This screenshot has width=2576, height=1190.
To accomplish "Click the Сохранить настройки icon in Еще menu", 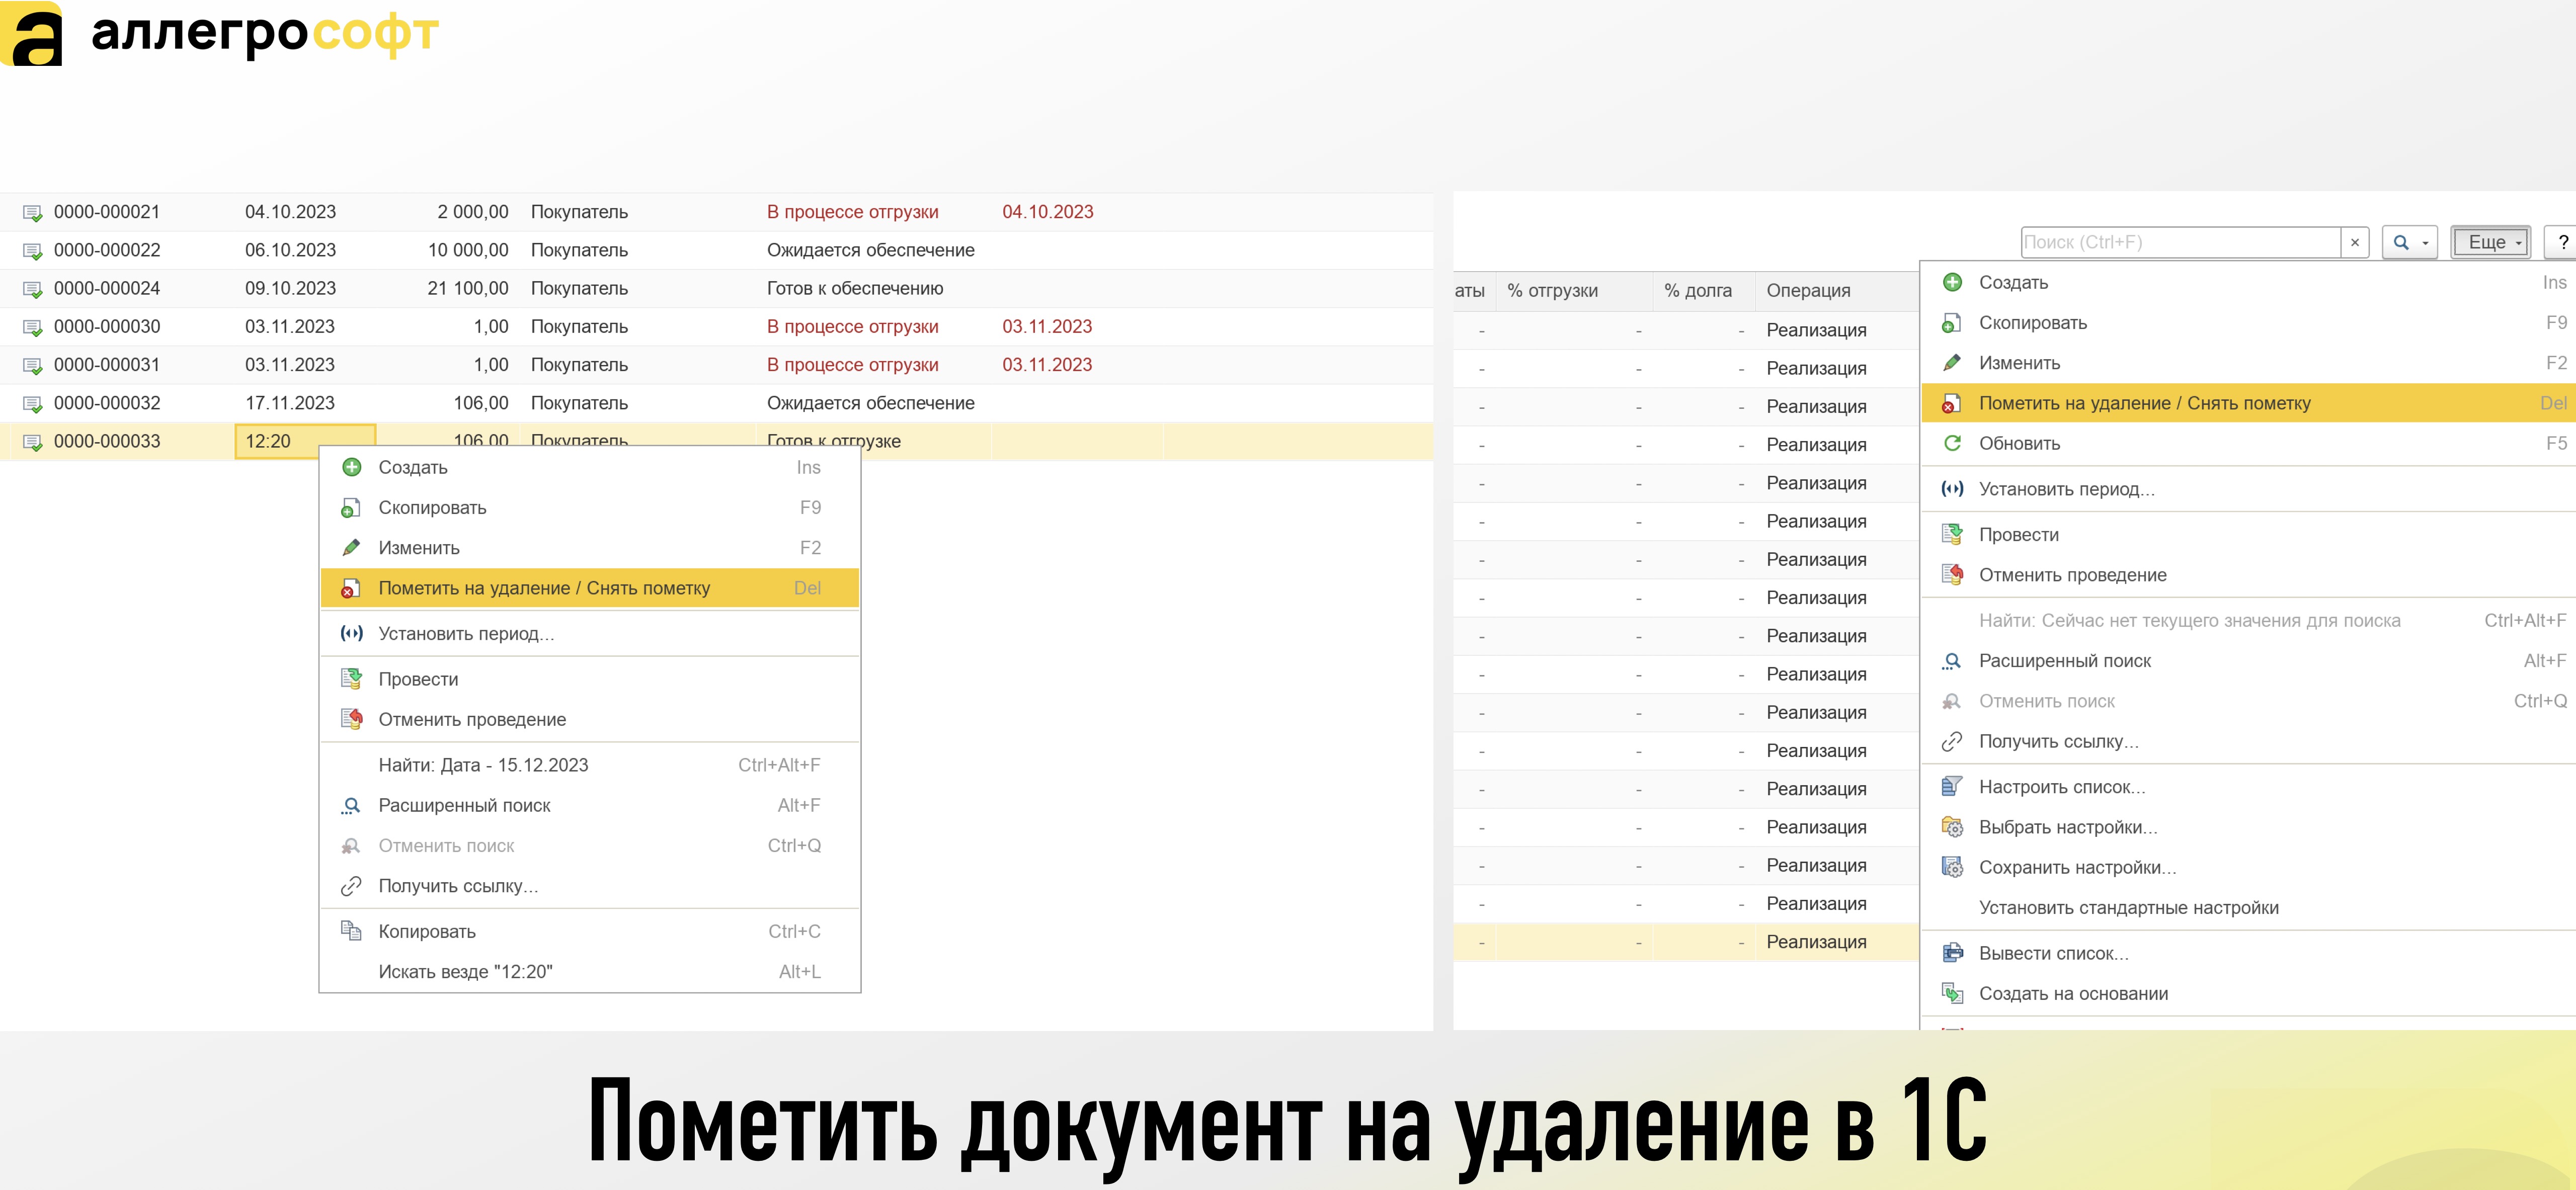I will 1952,867.
